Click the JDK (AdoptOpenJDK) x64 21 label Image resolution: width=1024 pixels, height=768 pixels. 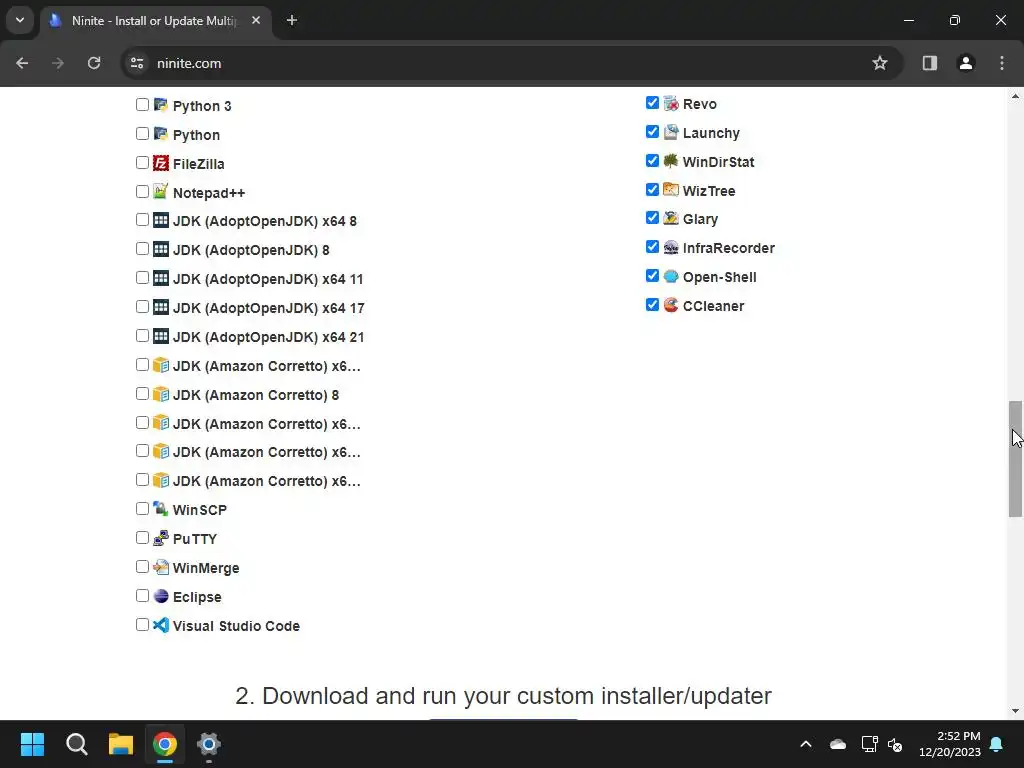268,337
